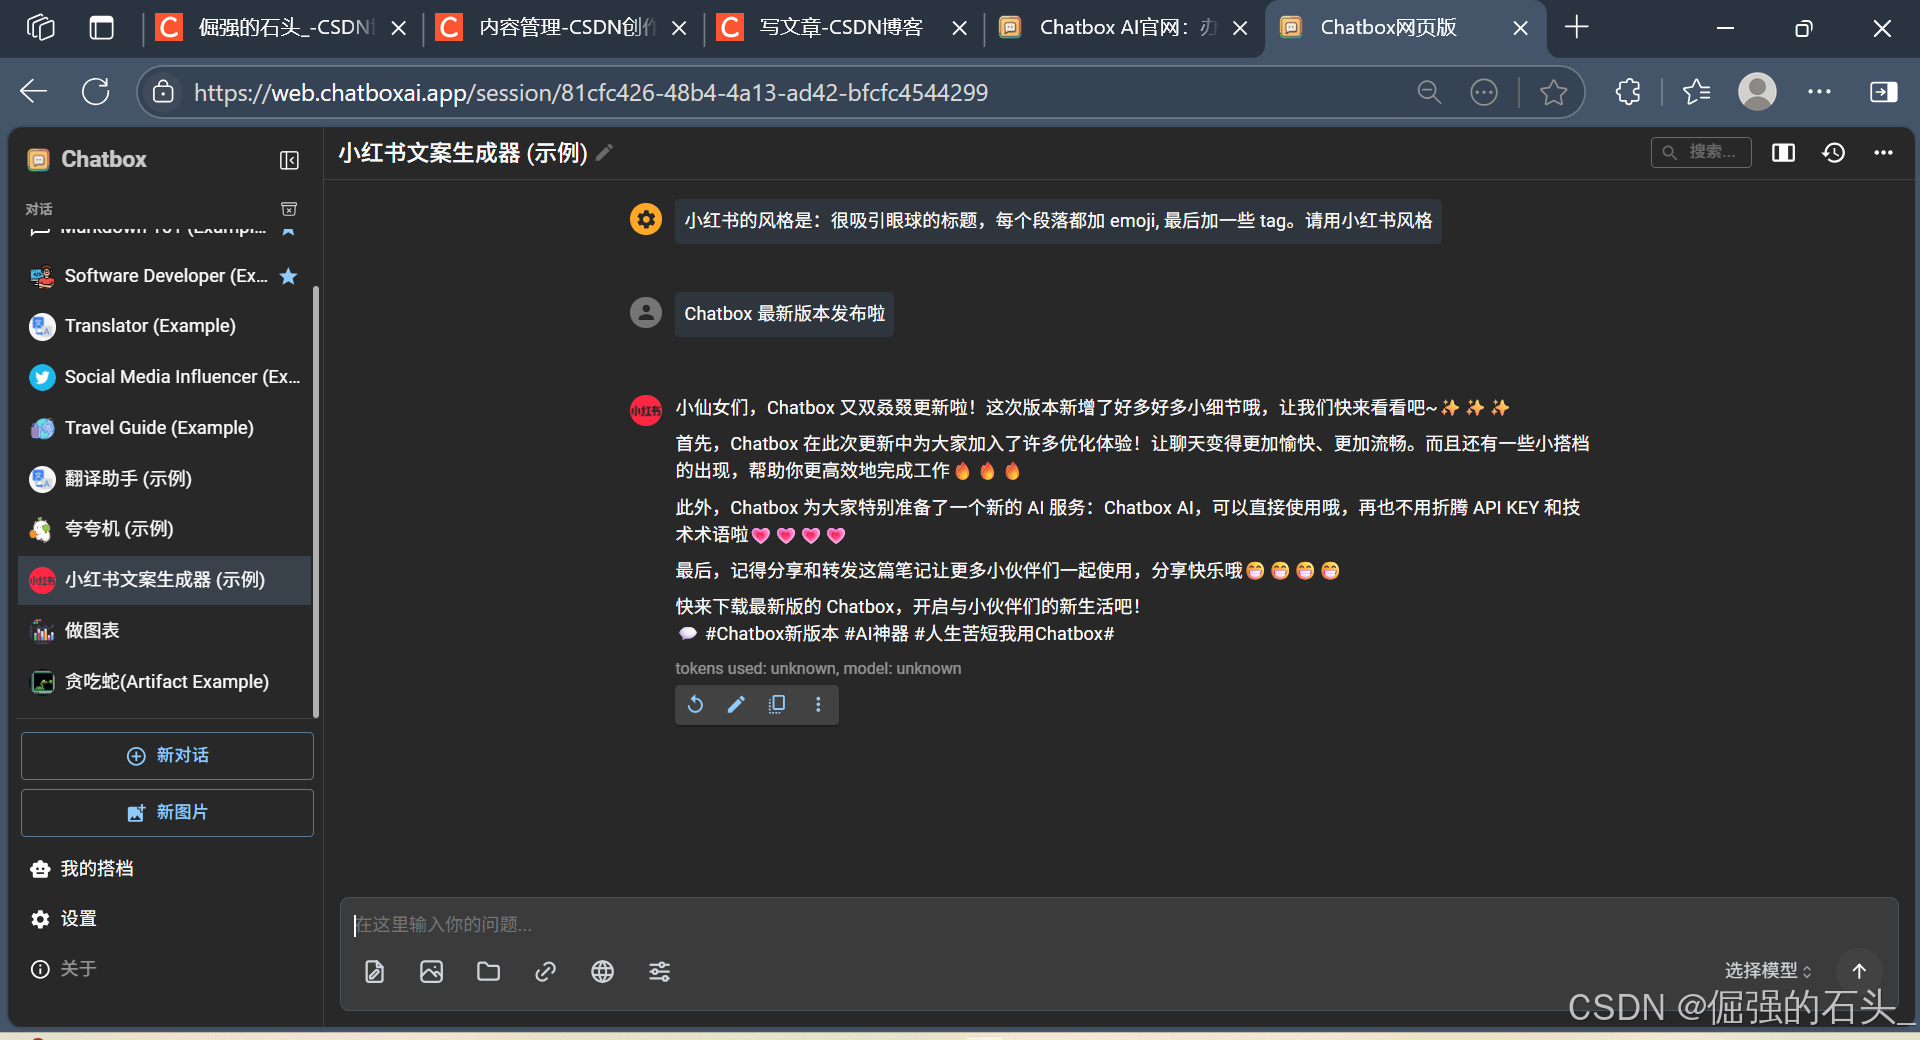
Task: Open browser workspaces icon
Action: (x=40, y=28)
